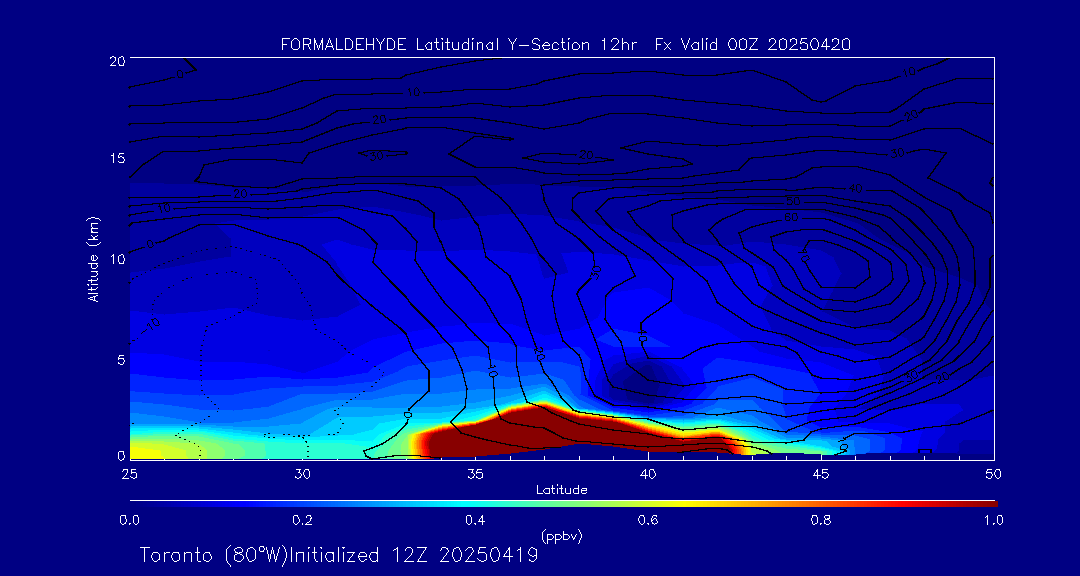This screenshot has width=1080, height=576.
Task: Click altitude axis tick label 0
Action: point(120,455)
